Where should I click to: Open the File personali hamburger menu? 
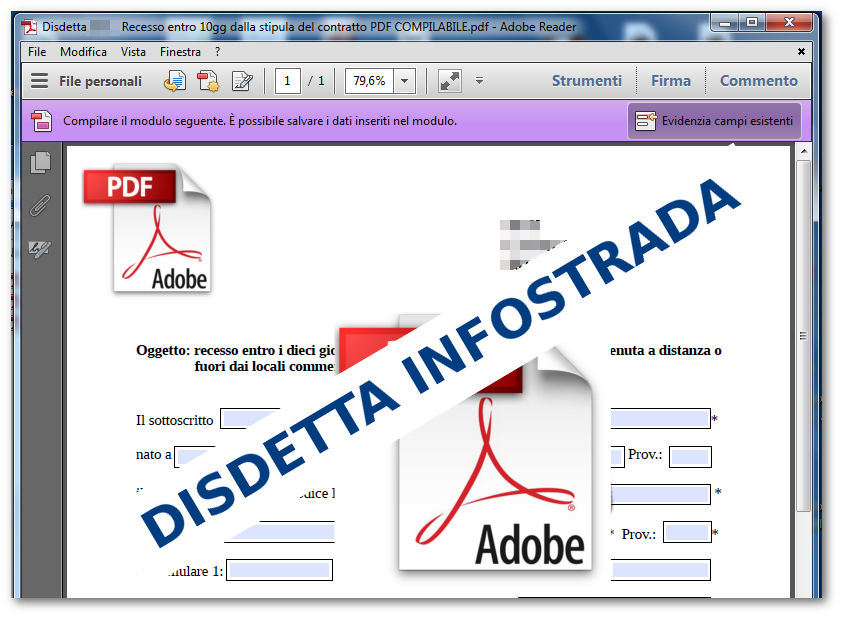tap(39, 80)
